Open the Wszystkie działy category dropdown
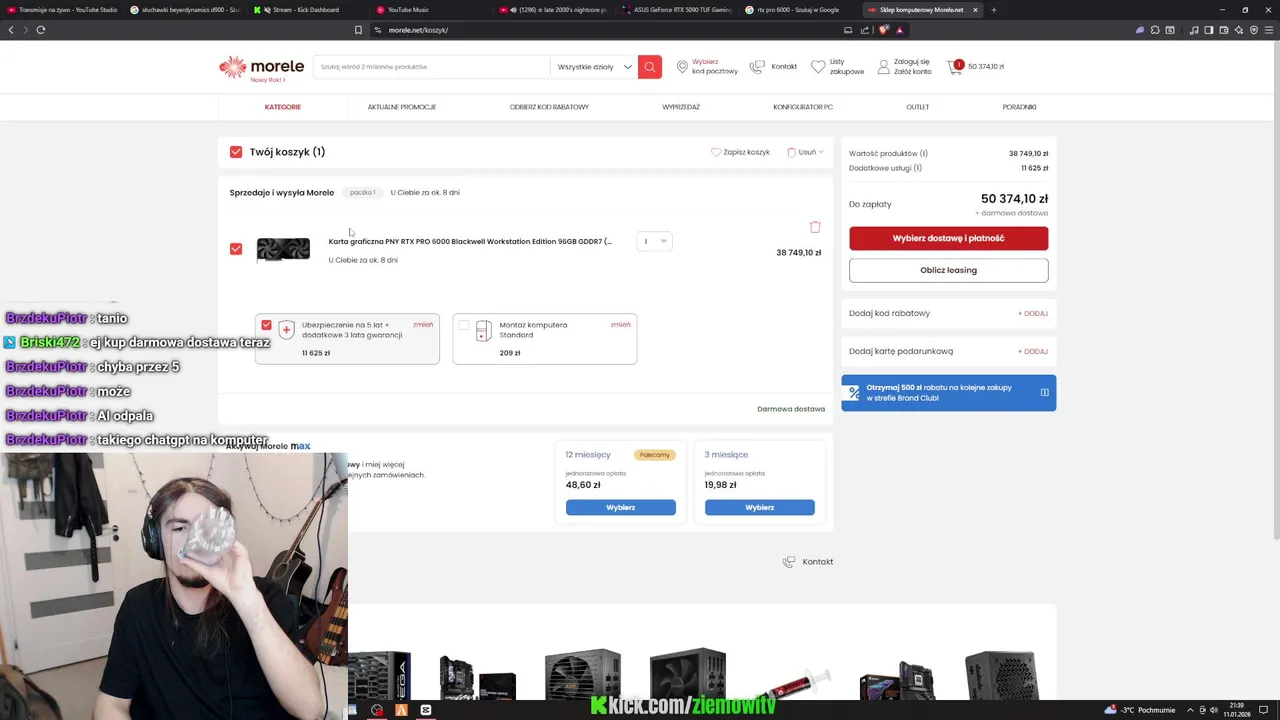The image size is (1280, 720). coord(594,67)
